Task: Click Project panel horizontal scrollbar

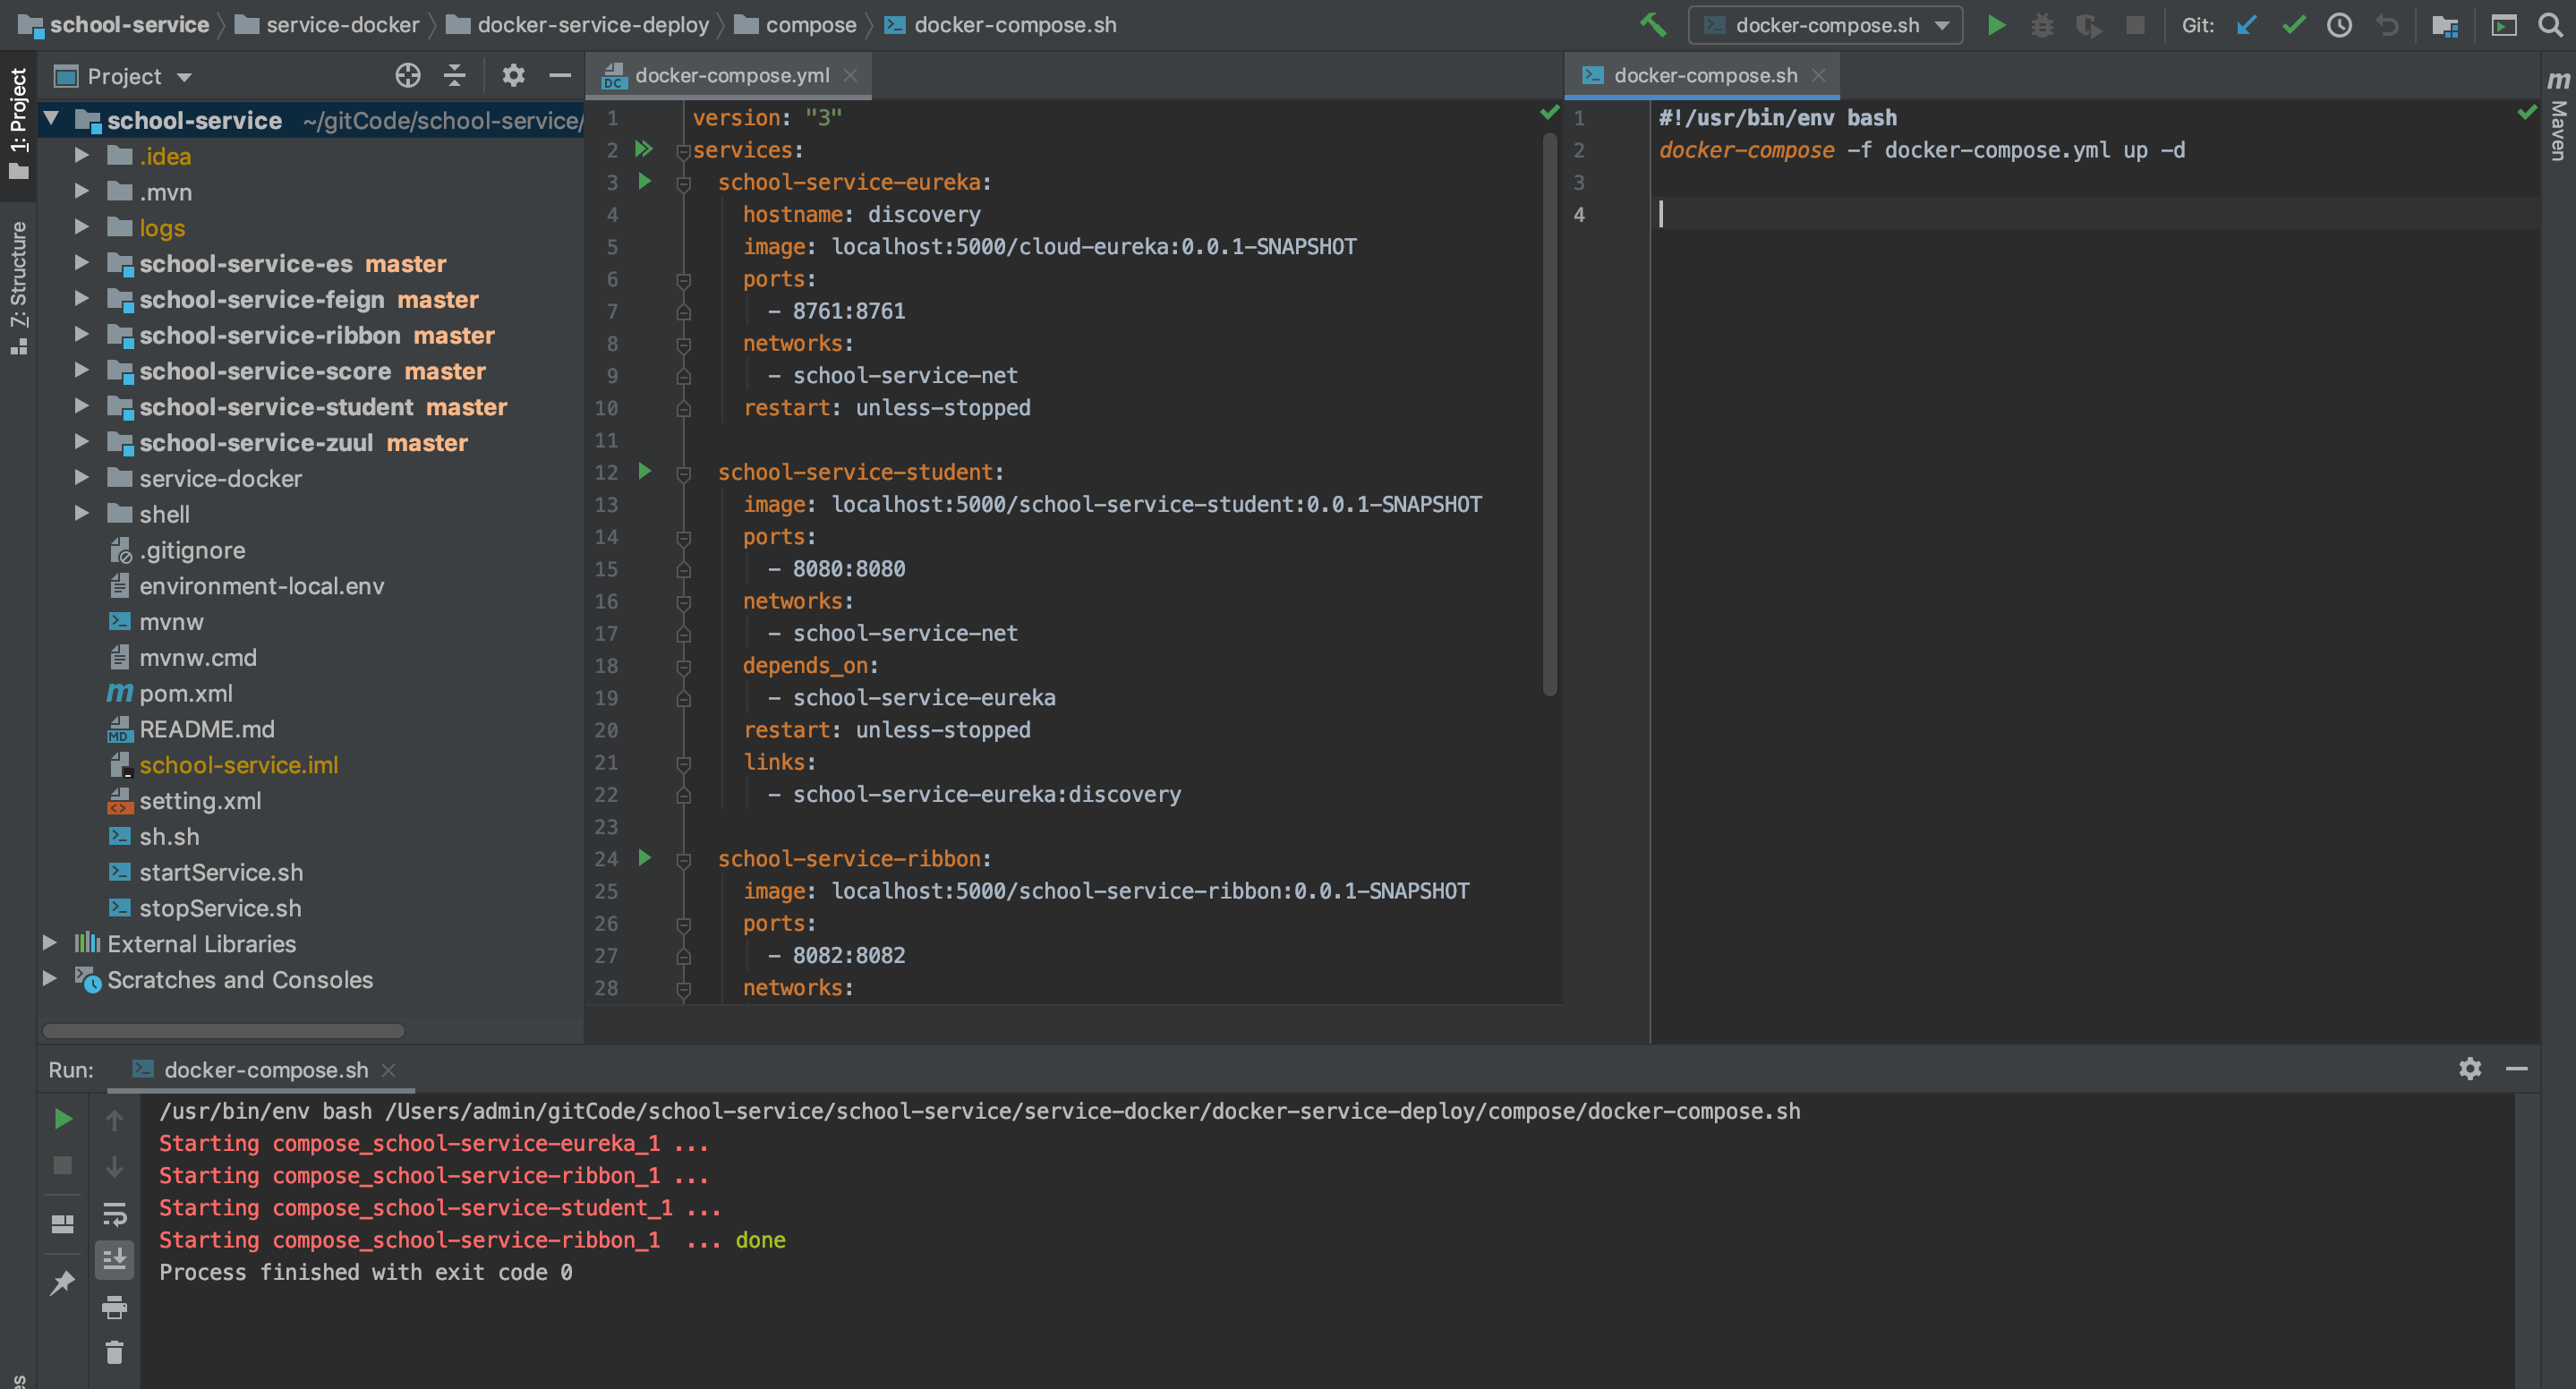Action: click(224, 1030)
